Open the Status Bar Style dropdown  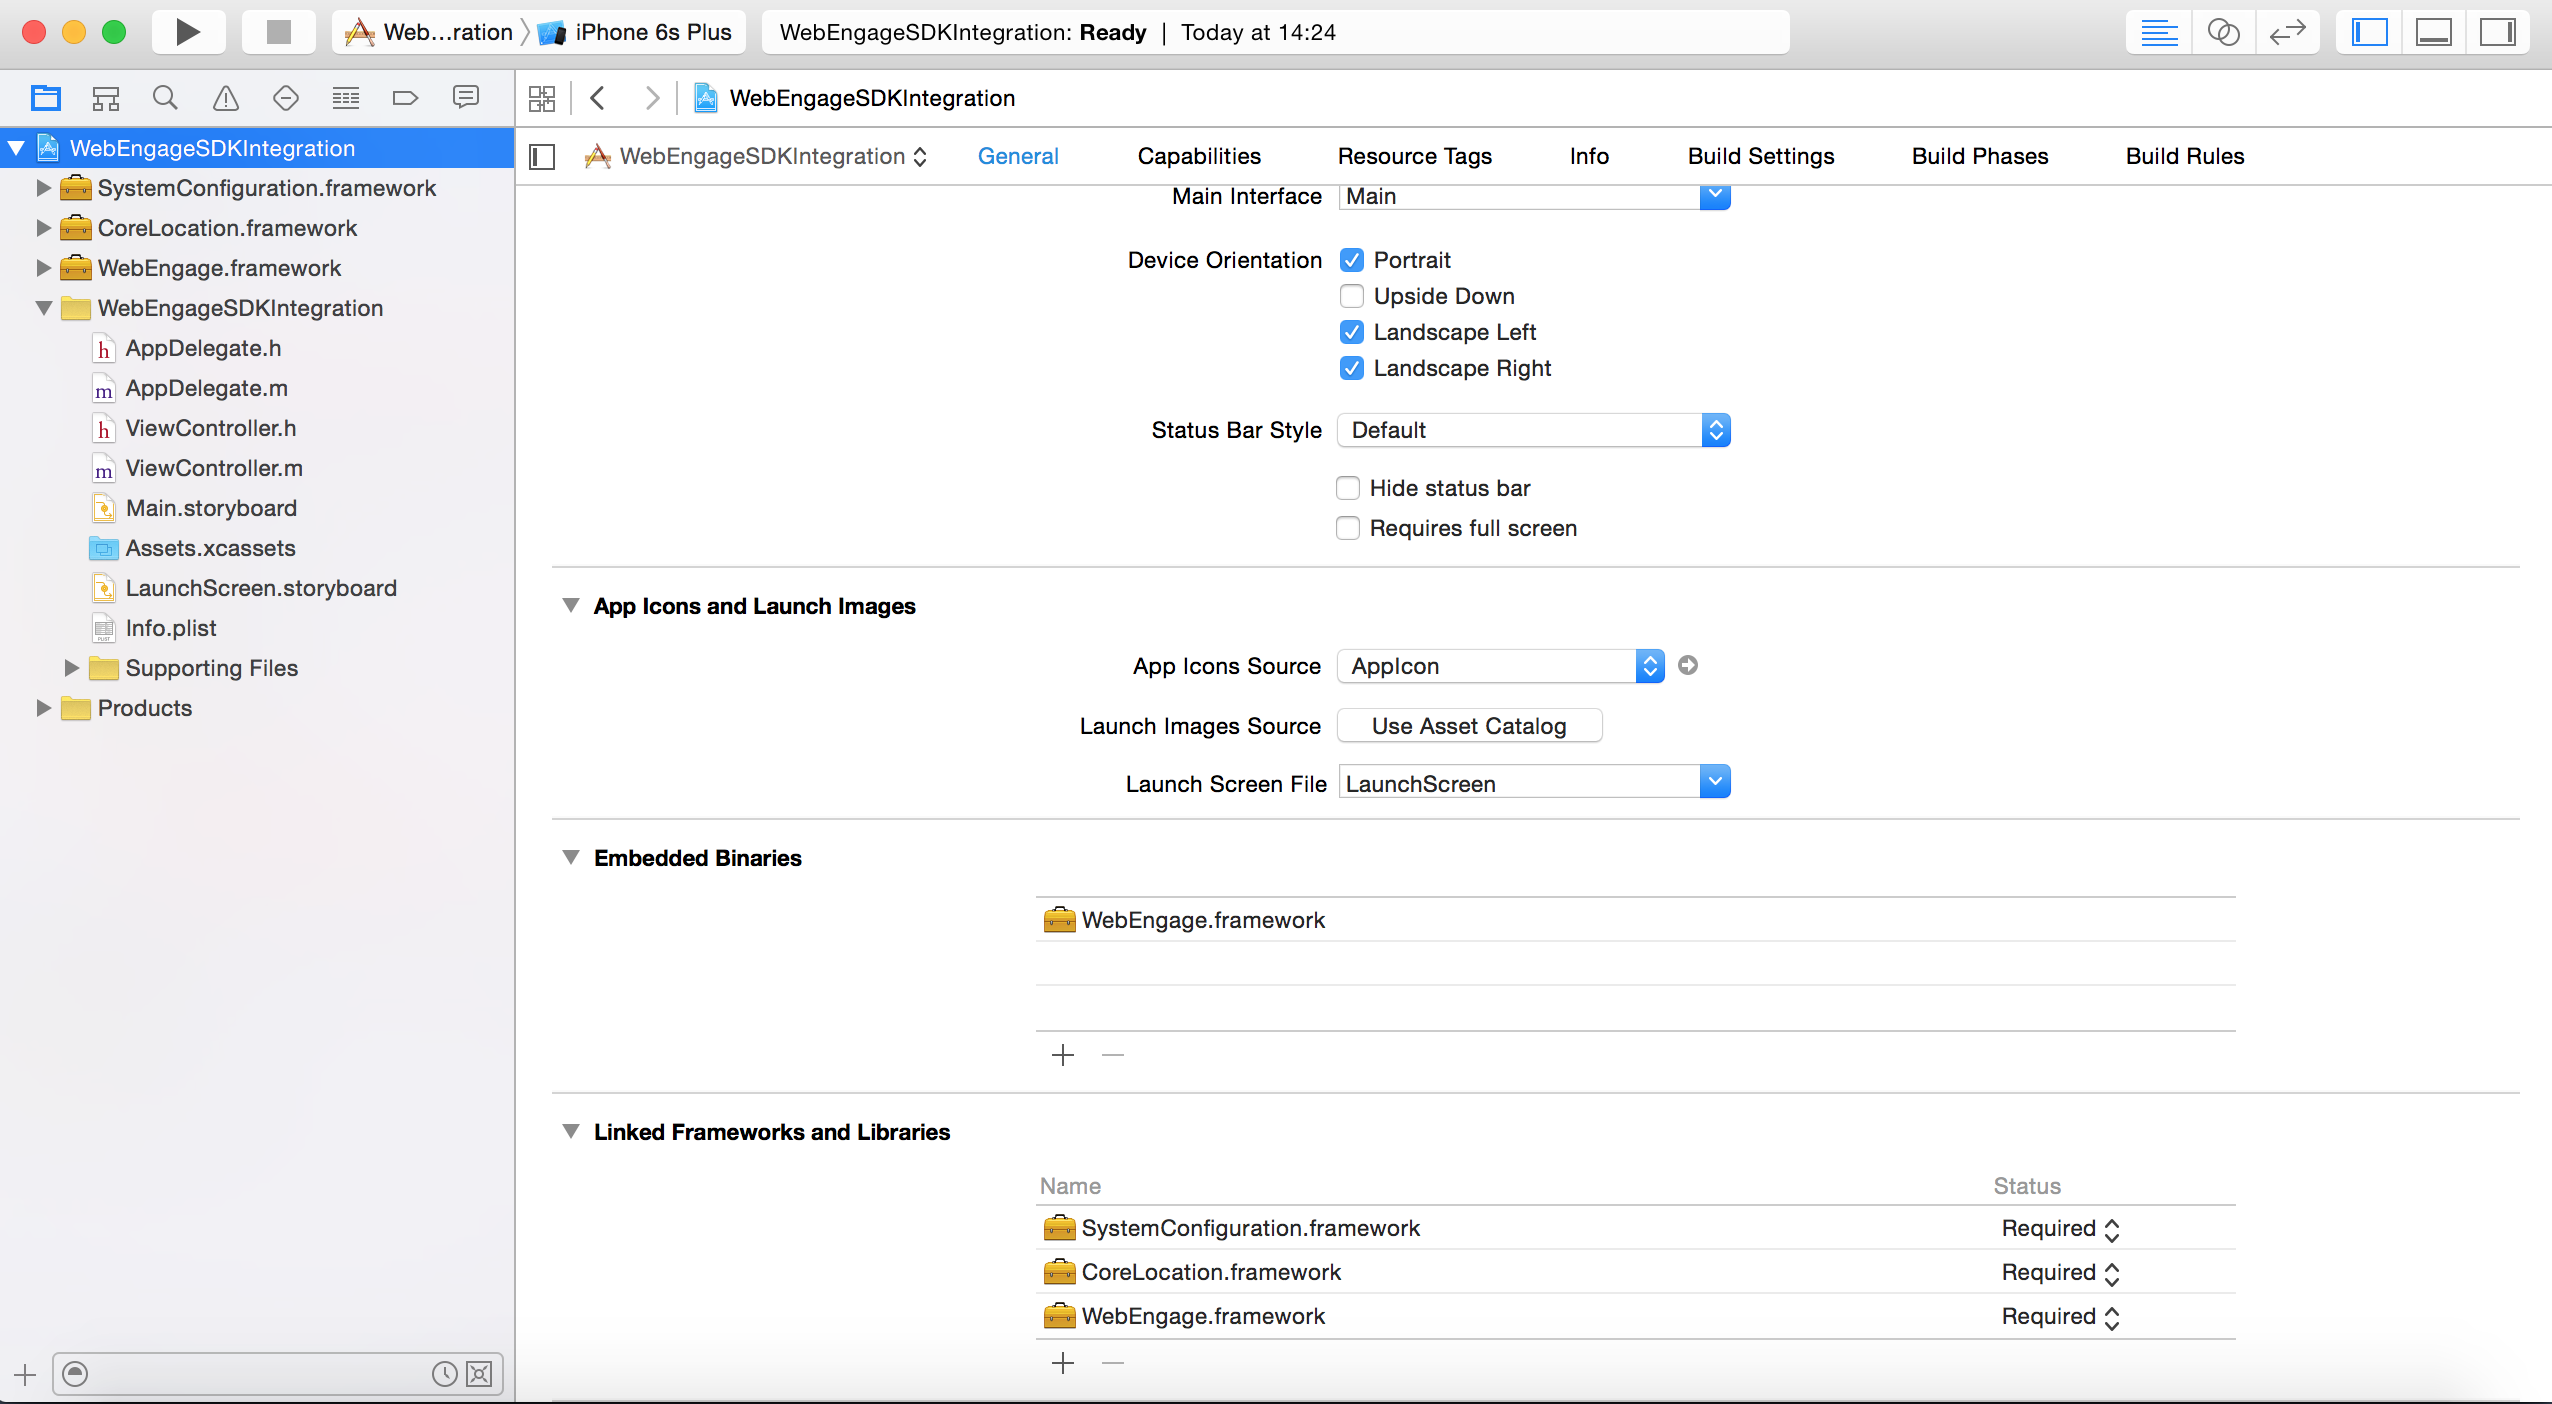click(x=1534, y=430)
